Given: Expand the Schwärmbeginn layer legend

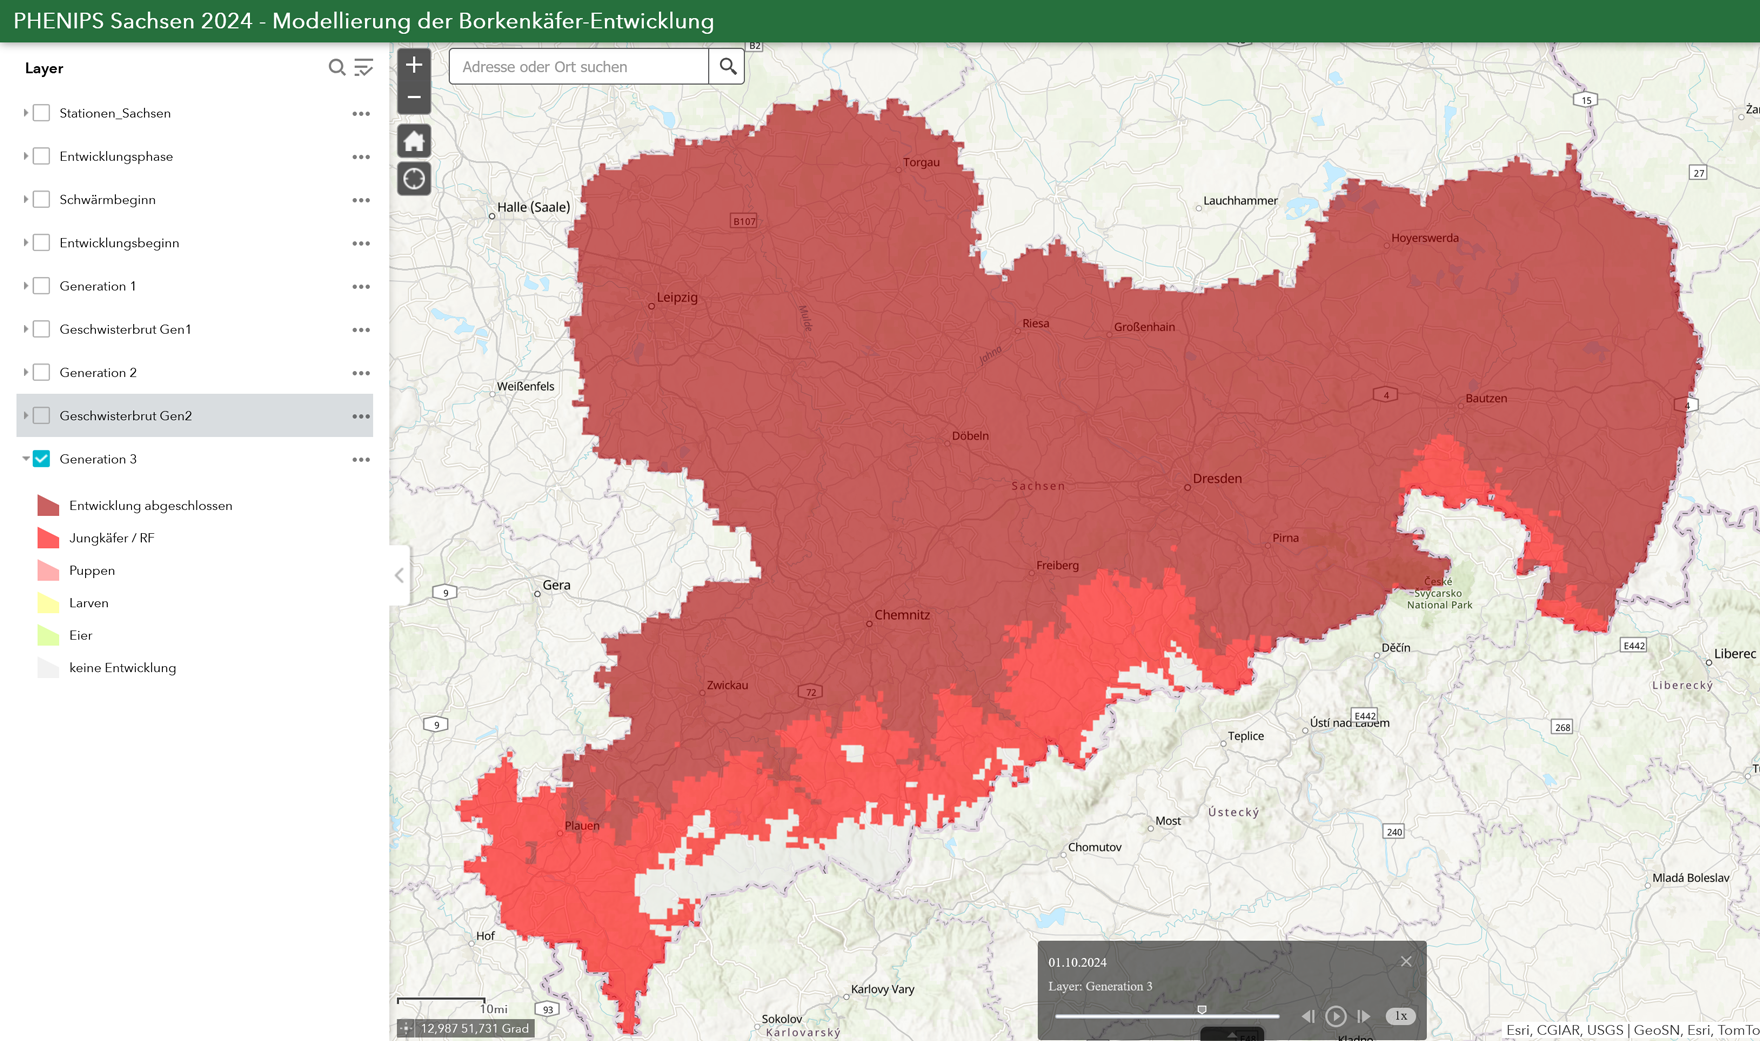Looking at the screenshot, I should click(x=25, y=199).
